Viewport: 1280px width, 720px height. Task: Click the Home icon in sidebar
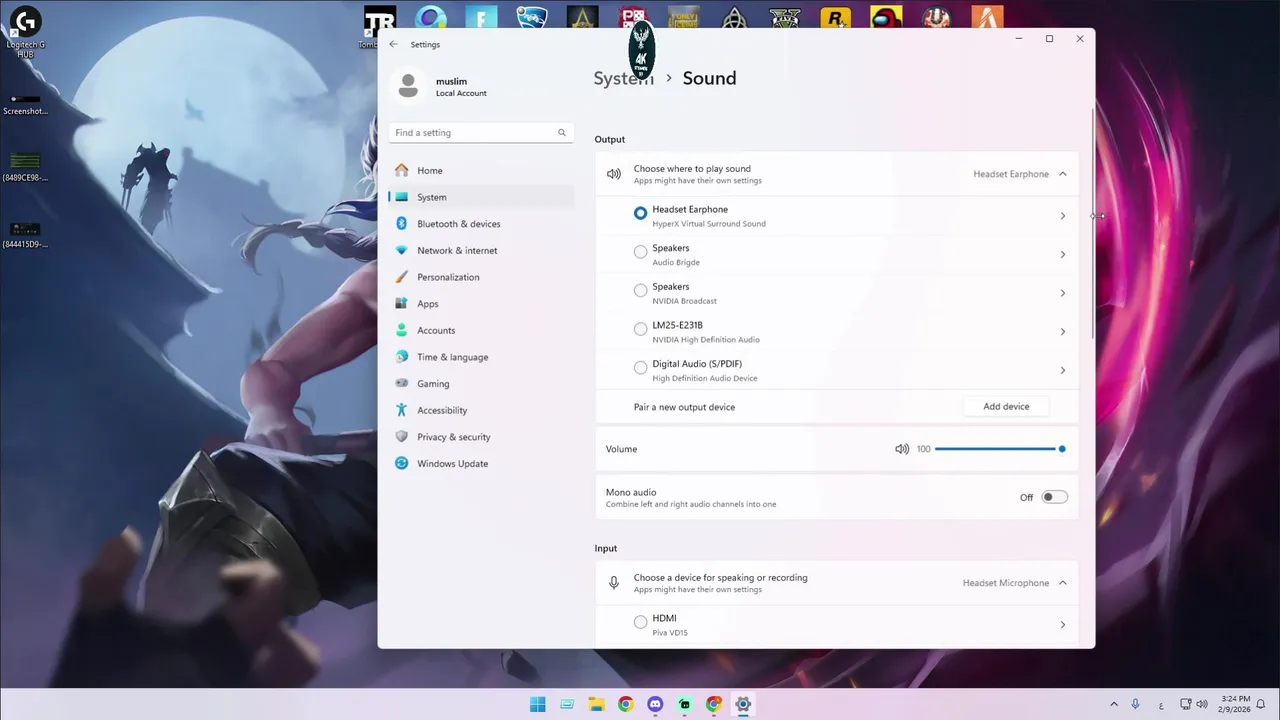tap(401, 170)
